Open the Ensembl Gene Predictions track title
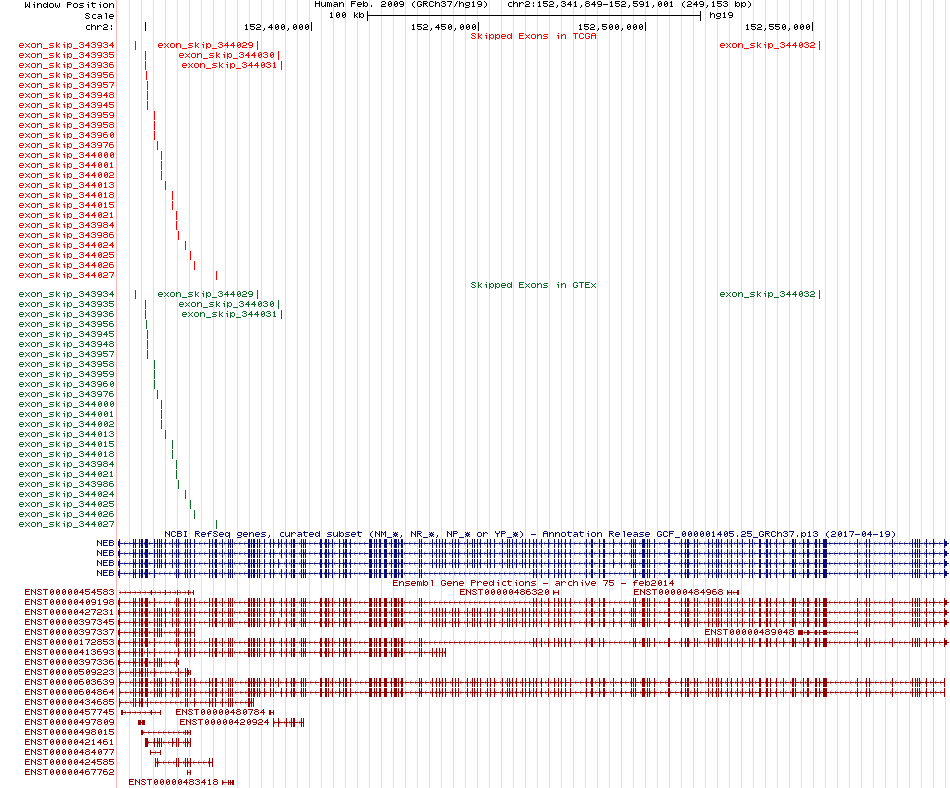The height and width of the screenshot is (788, 950). coord(533,583)
